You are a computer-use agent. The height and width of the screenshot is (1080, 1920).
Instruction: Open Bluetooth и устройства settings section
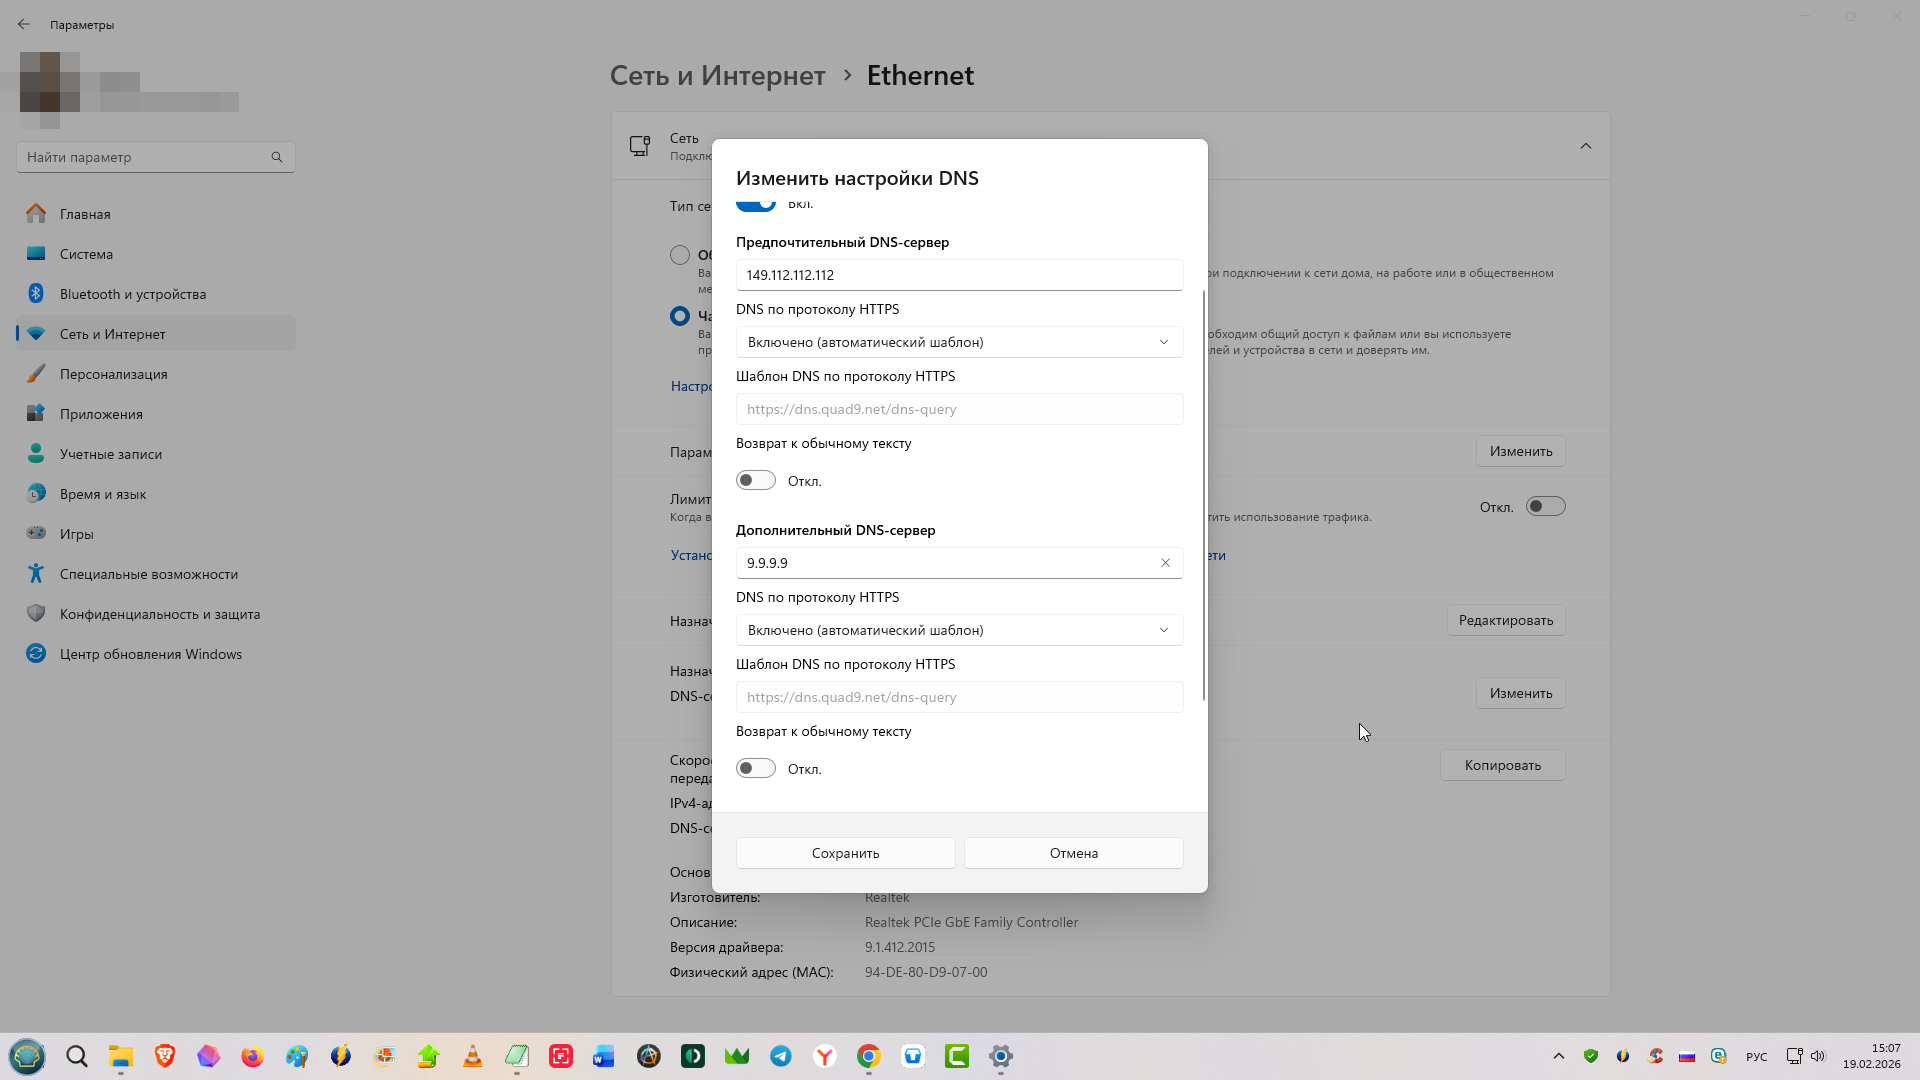point(133,294)
